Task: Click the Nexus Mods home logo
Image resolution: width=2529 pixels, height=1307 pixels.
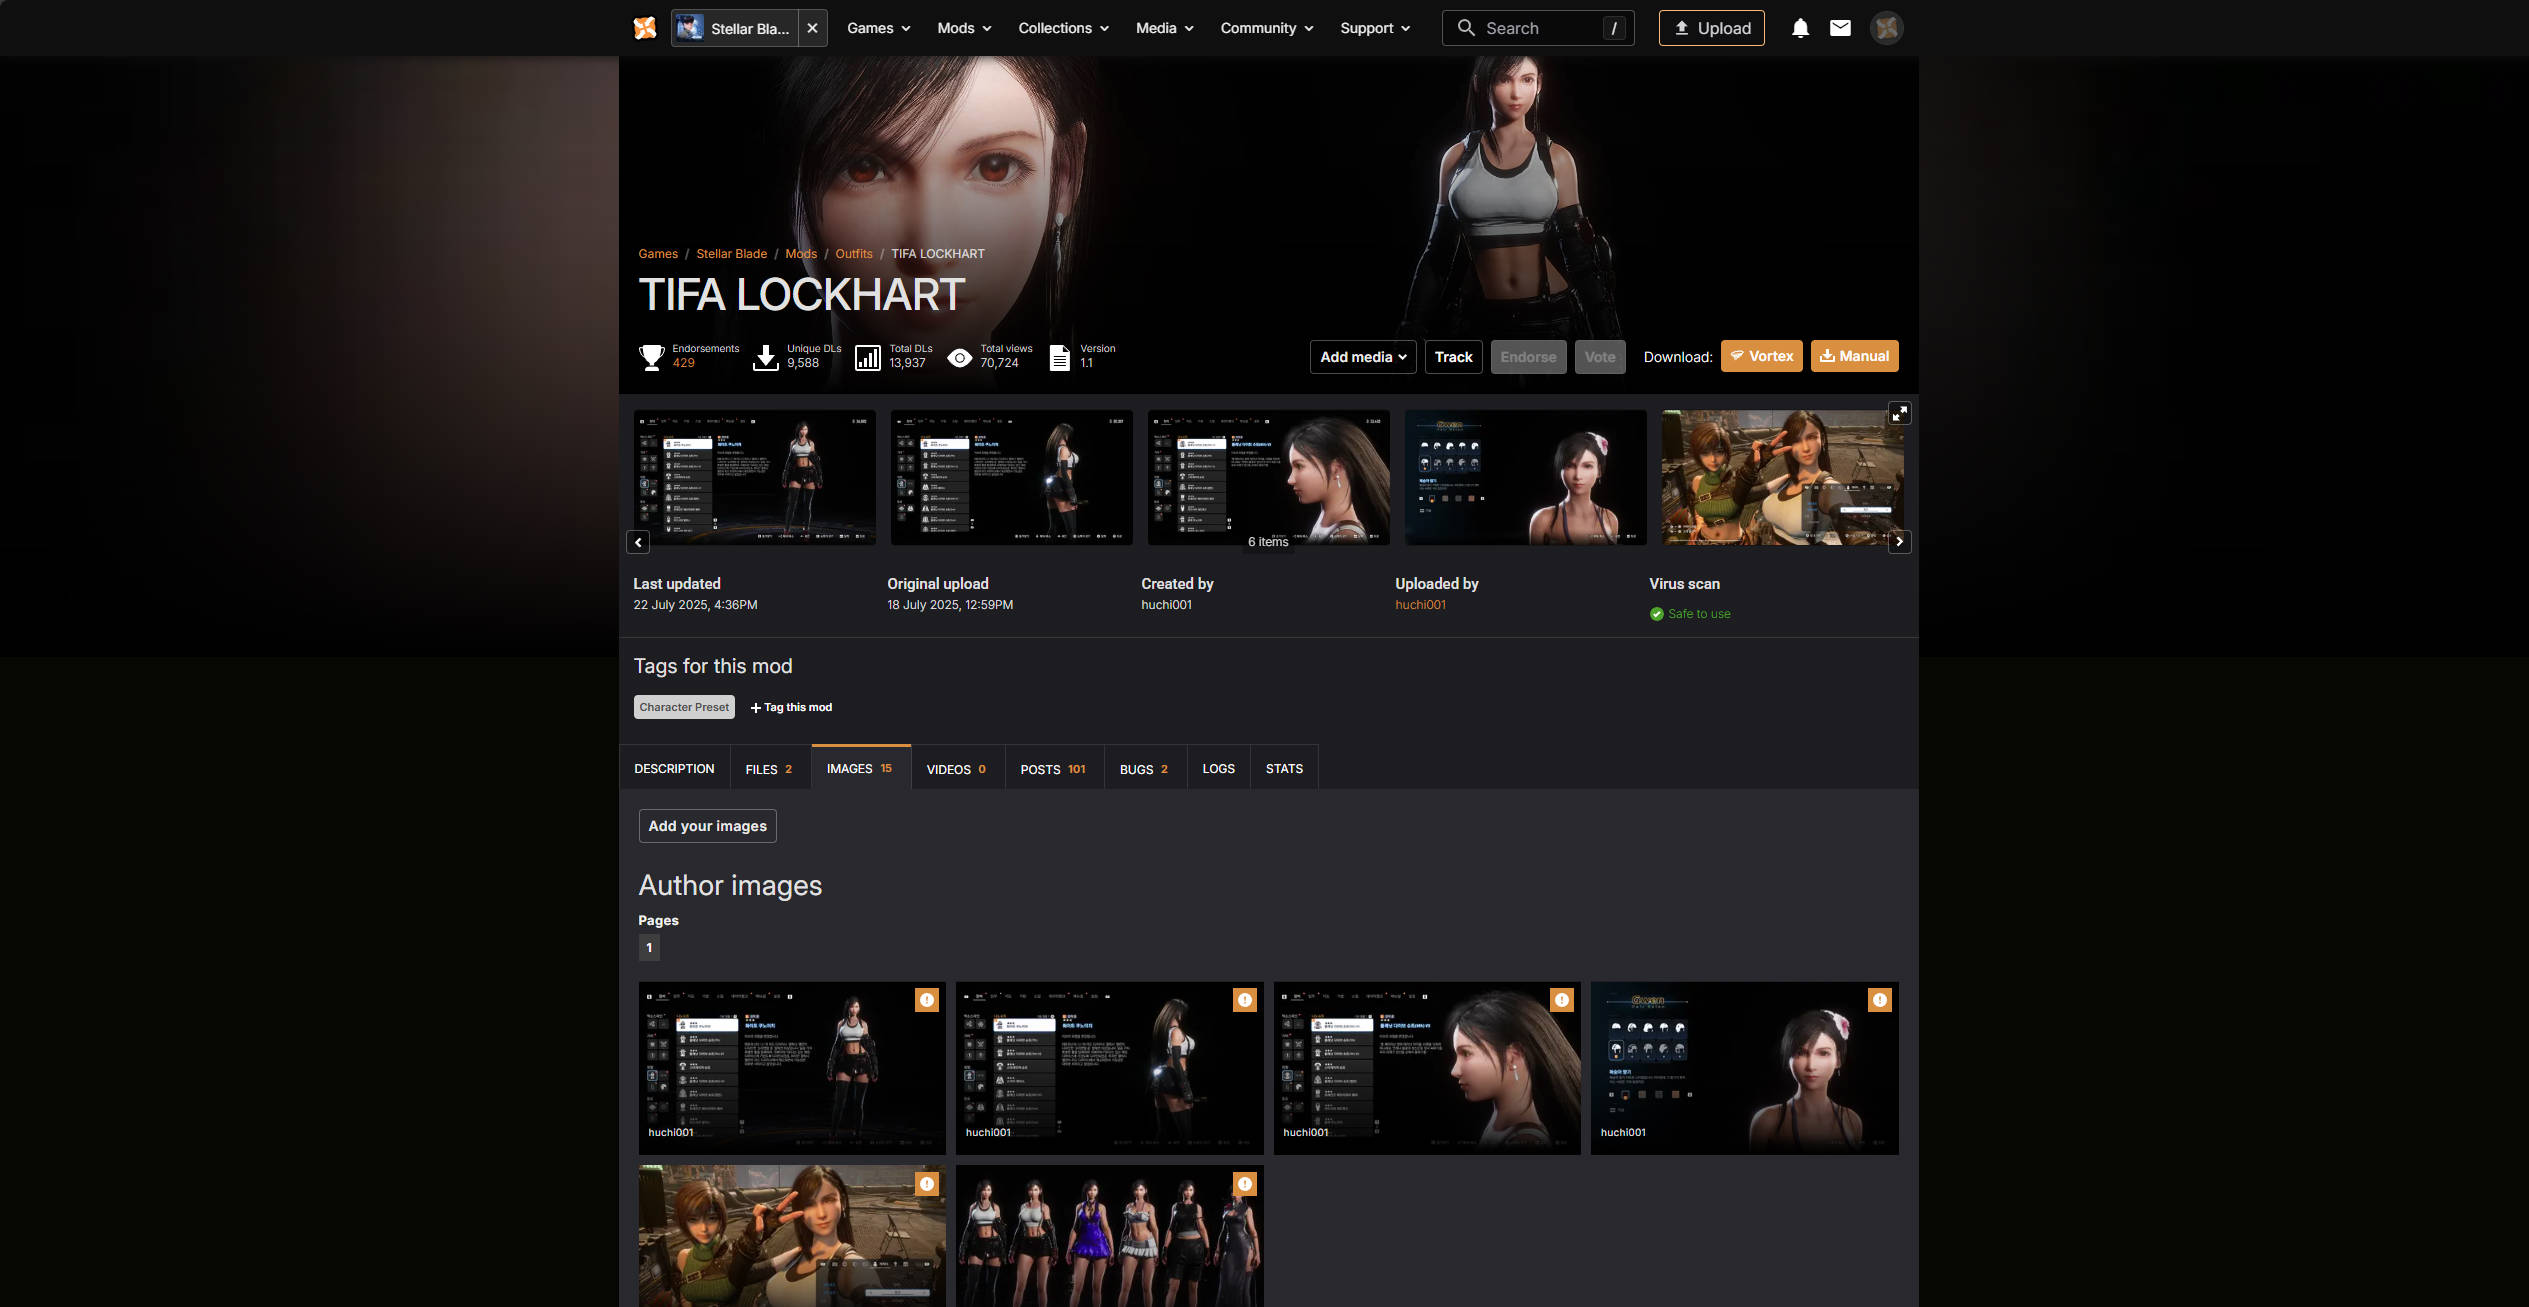Action: [x=645, y=28]
